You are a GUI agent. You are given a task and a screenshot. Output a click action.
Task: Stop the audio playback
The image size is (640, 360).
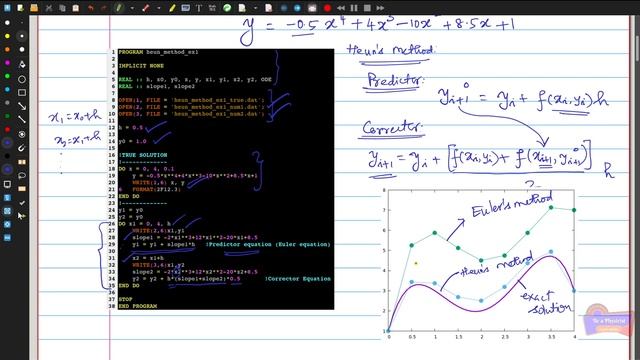tap(367, 8)
